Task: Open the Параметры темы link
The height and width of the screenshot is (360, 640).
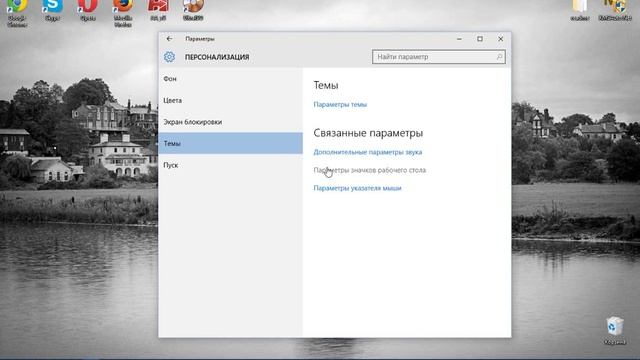Action: (340, 104)
